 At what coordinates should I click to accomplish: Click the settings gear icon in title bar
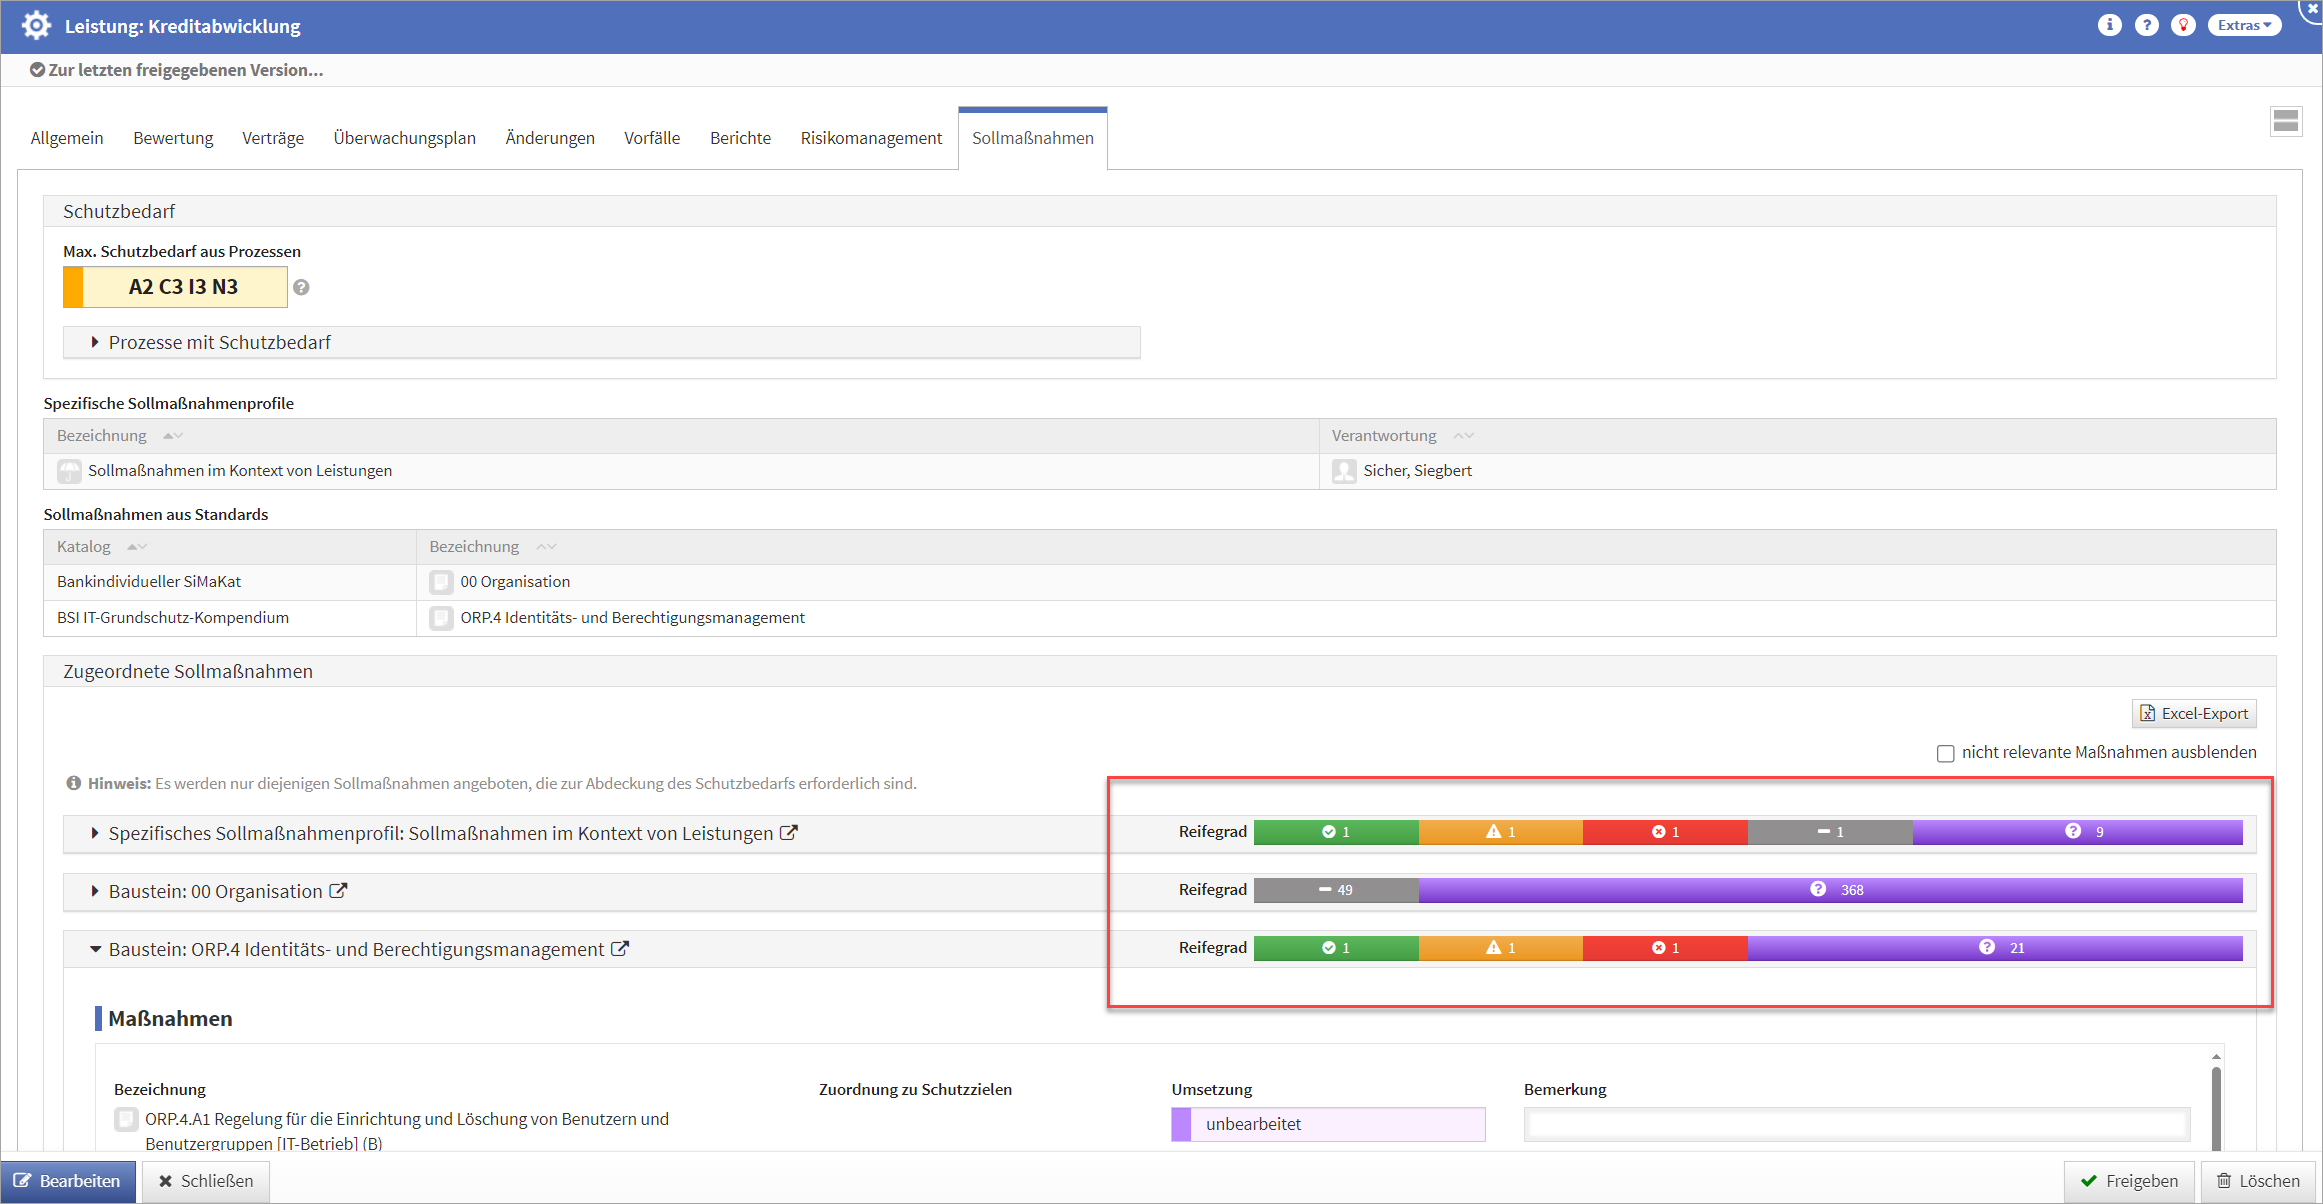click(x=36, y=25)
